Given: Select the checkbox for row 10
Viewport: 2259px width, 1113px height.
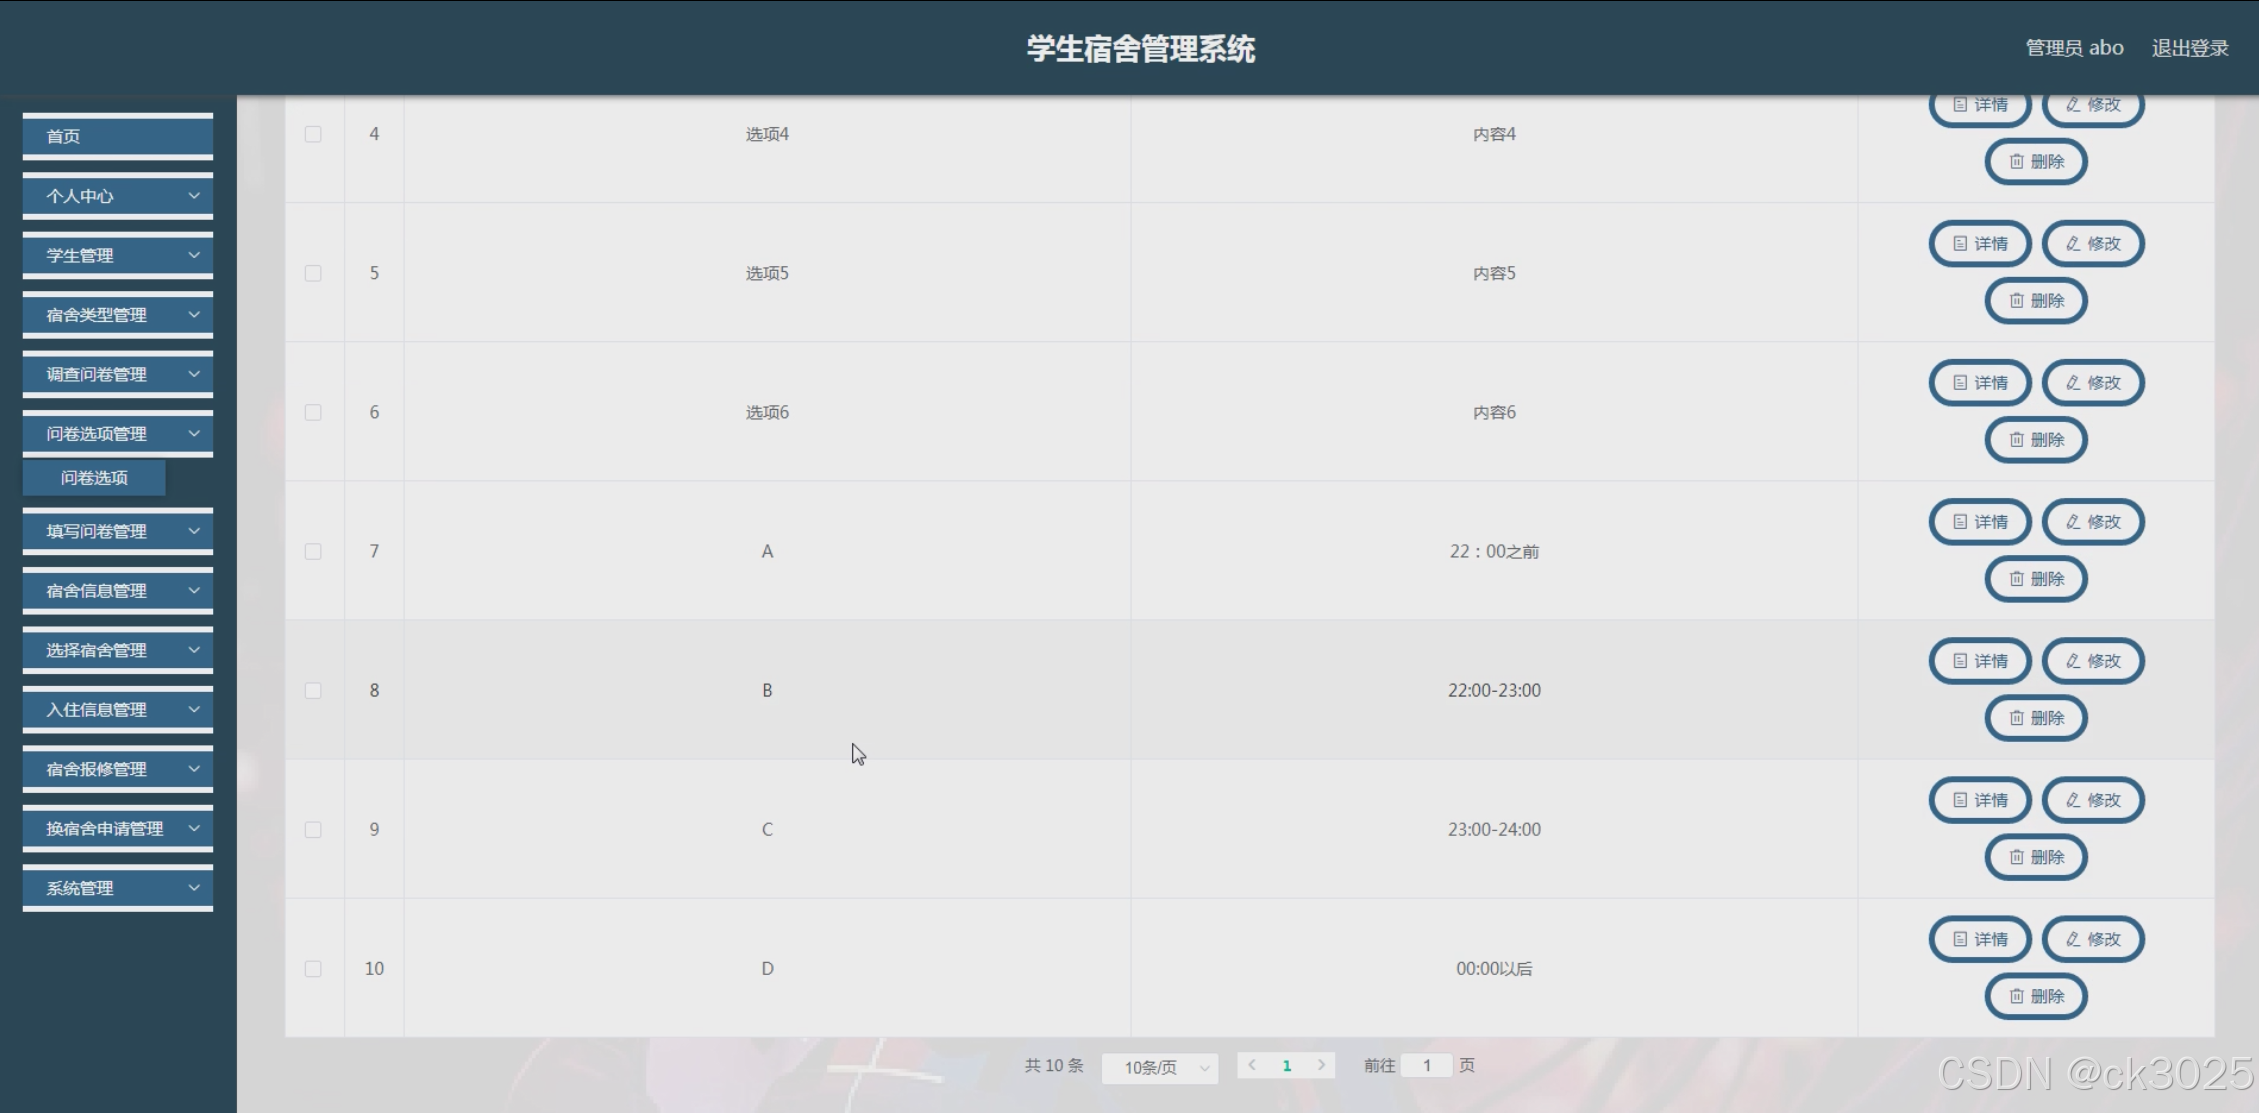Looking at the screenshot, I should click(x=313, y=968).
